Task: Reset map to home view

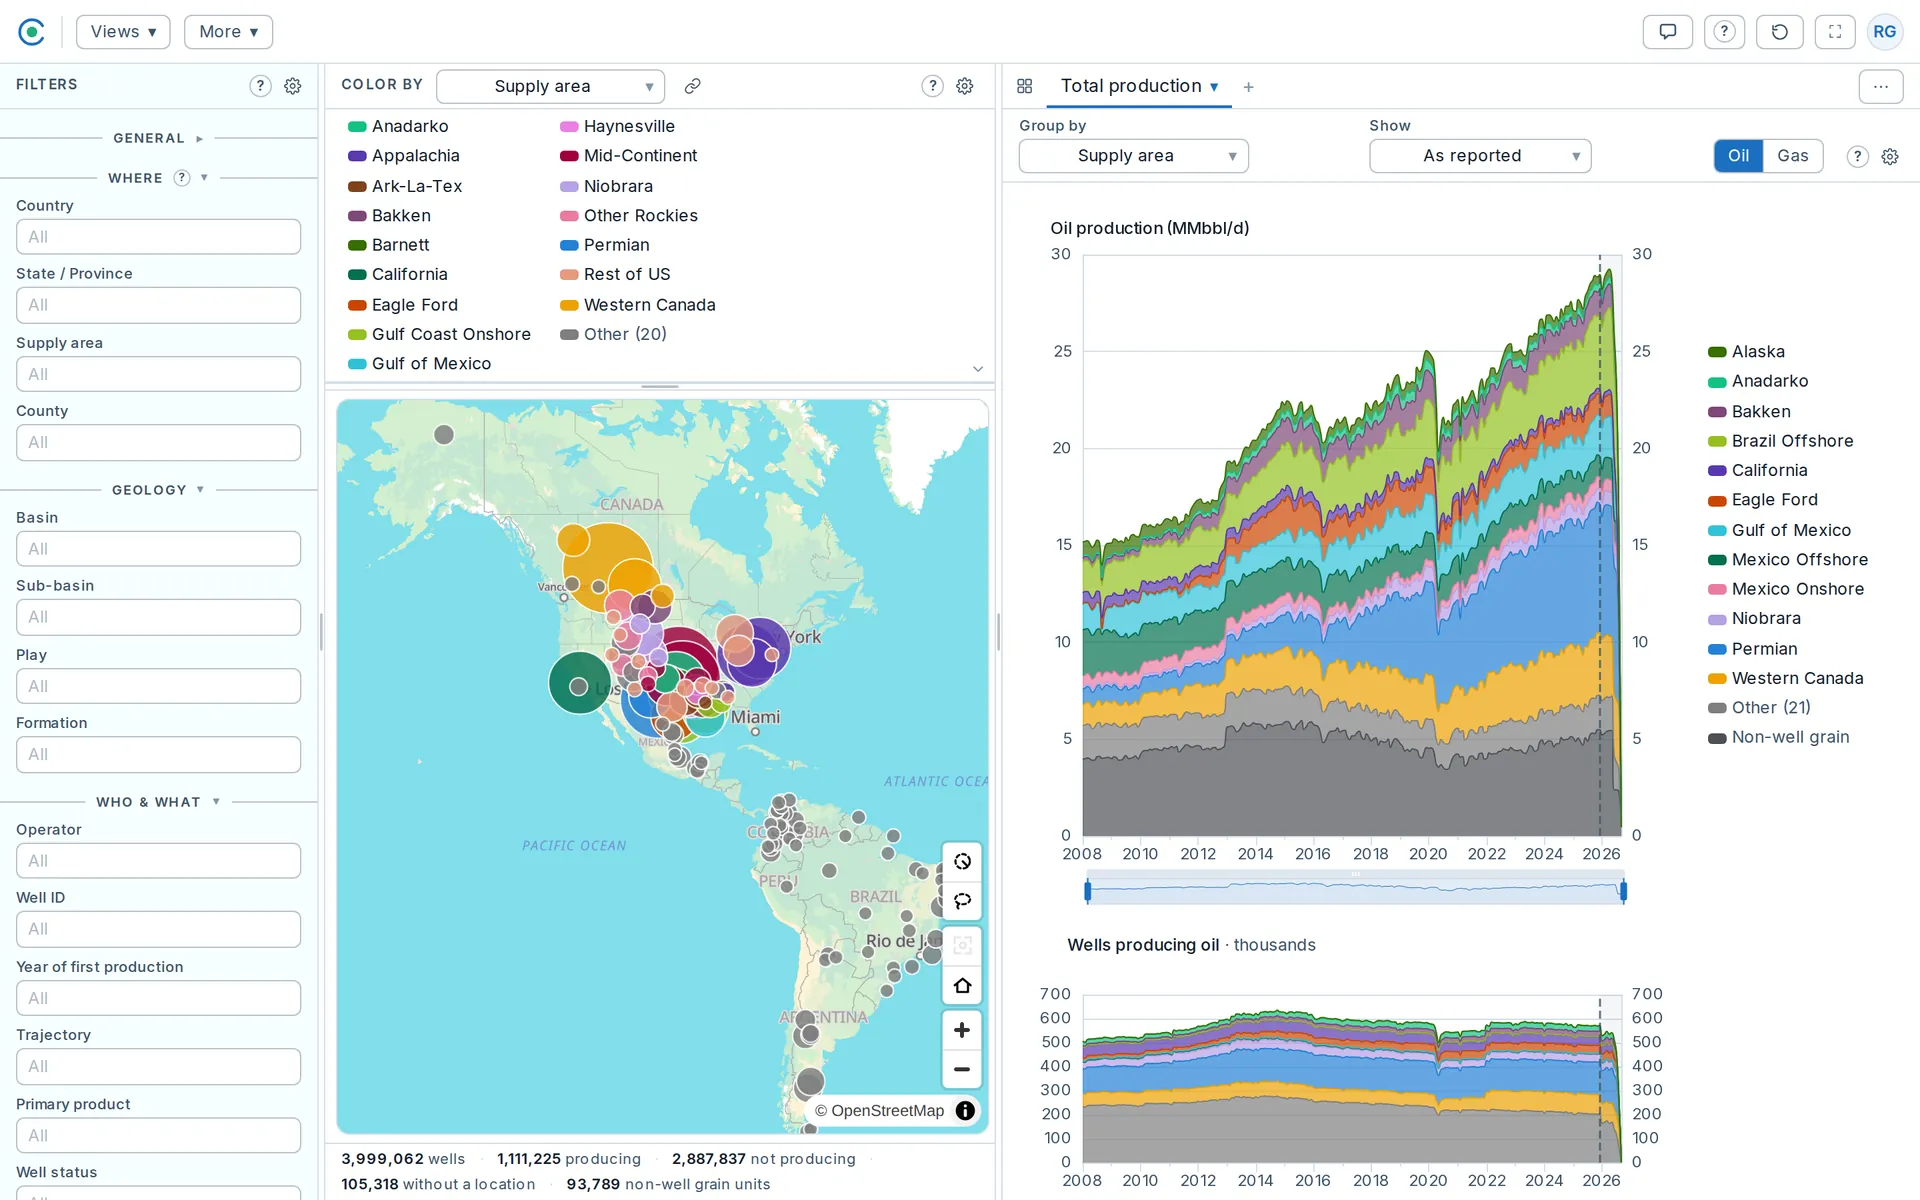Action: point(962,985)
